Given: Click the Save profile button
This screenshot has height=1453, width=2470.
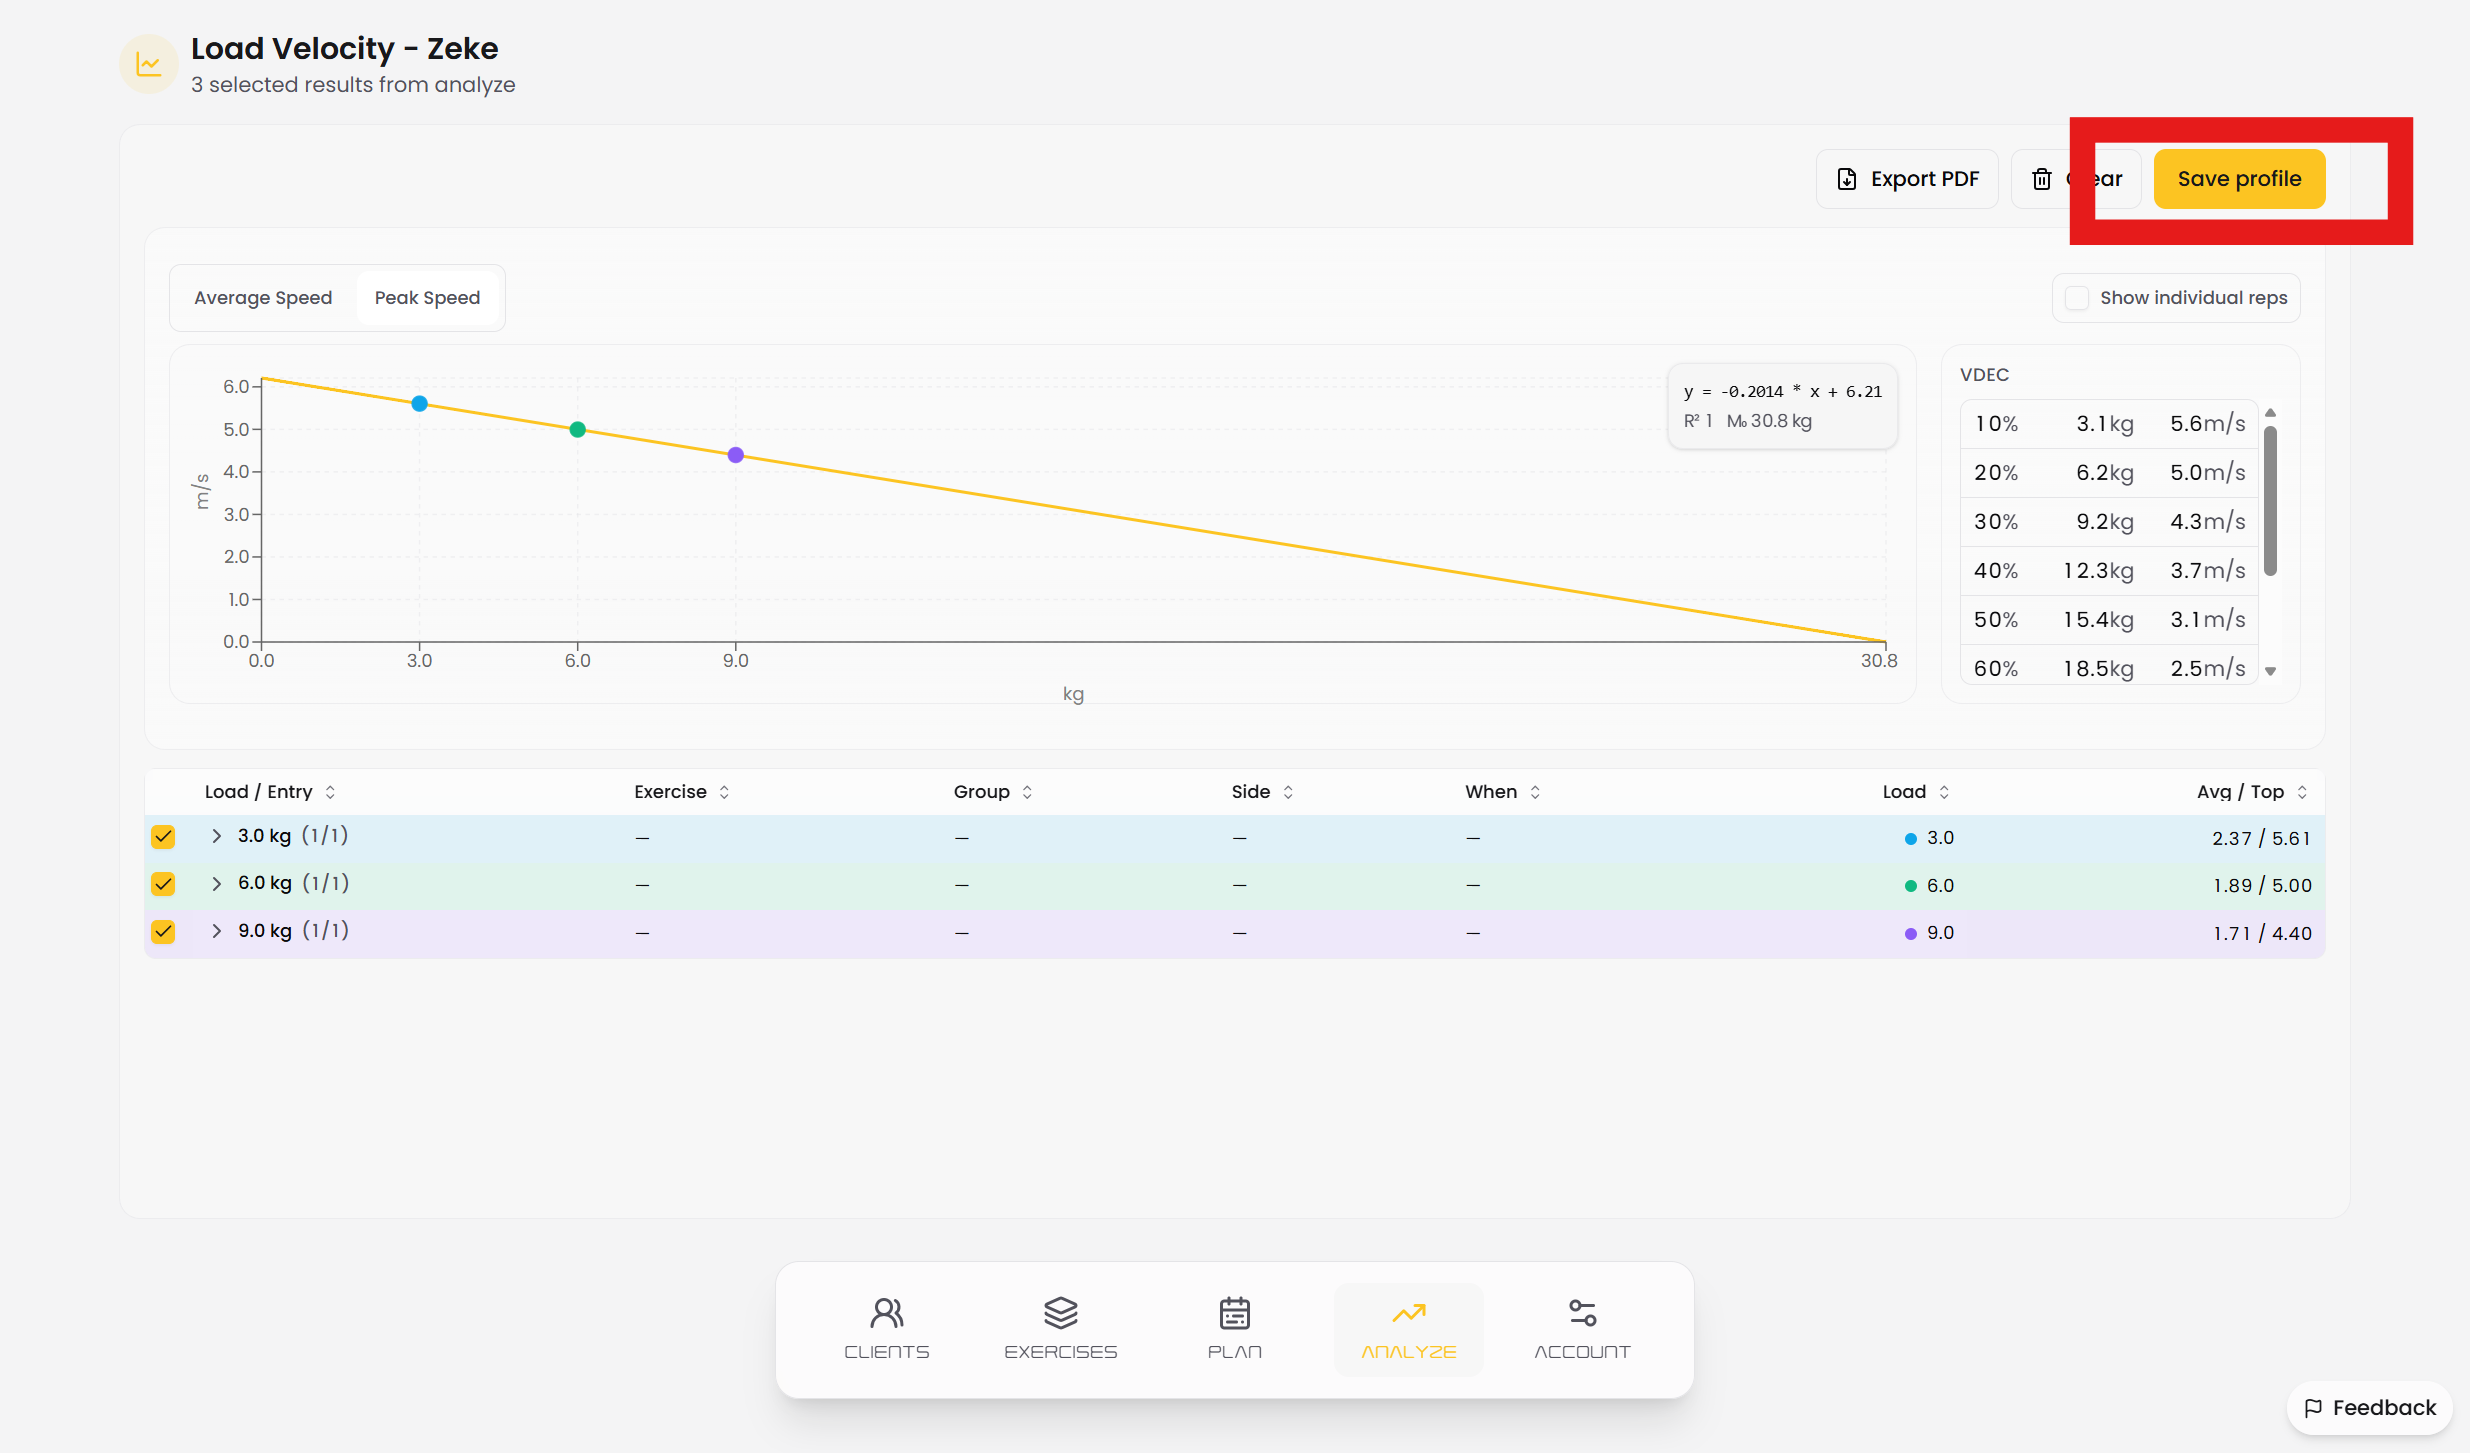Looking at the screenshot, I should tap(2239, 179).
